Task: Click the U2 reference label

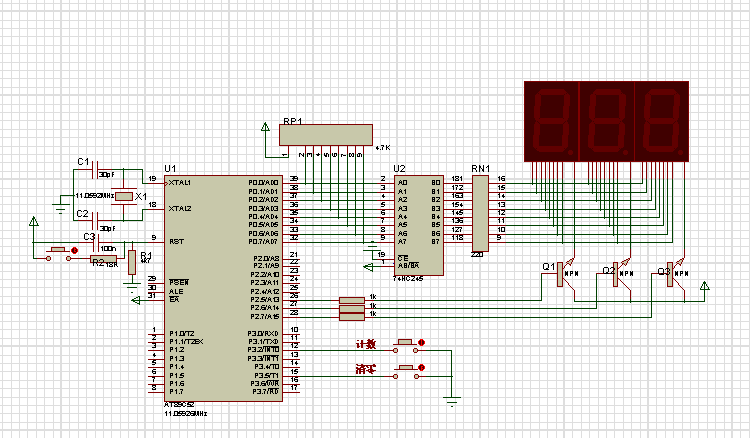Action: [x=399, y=168]
